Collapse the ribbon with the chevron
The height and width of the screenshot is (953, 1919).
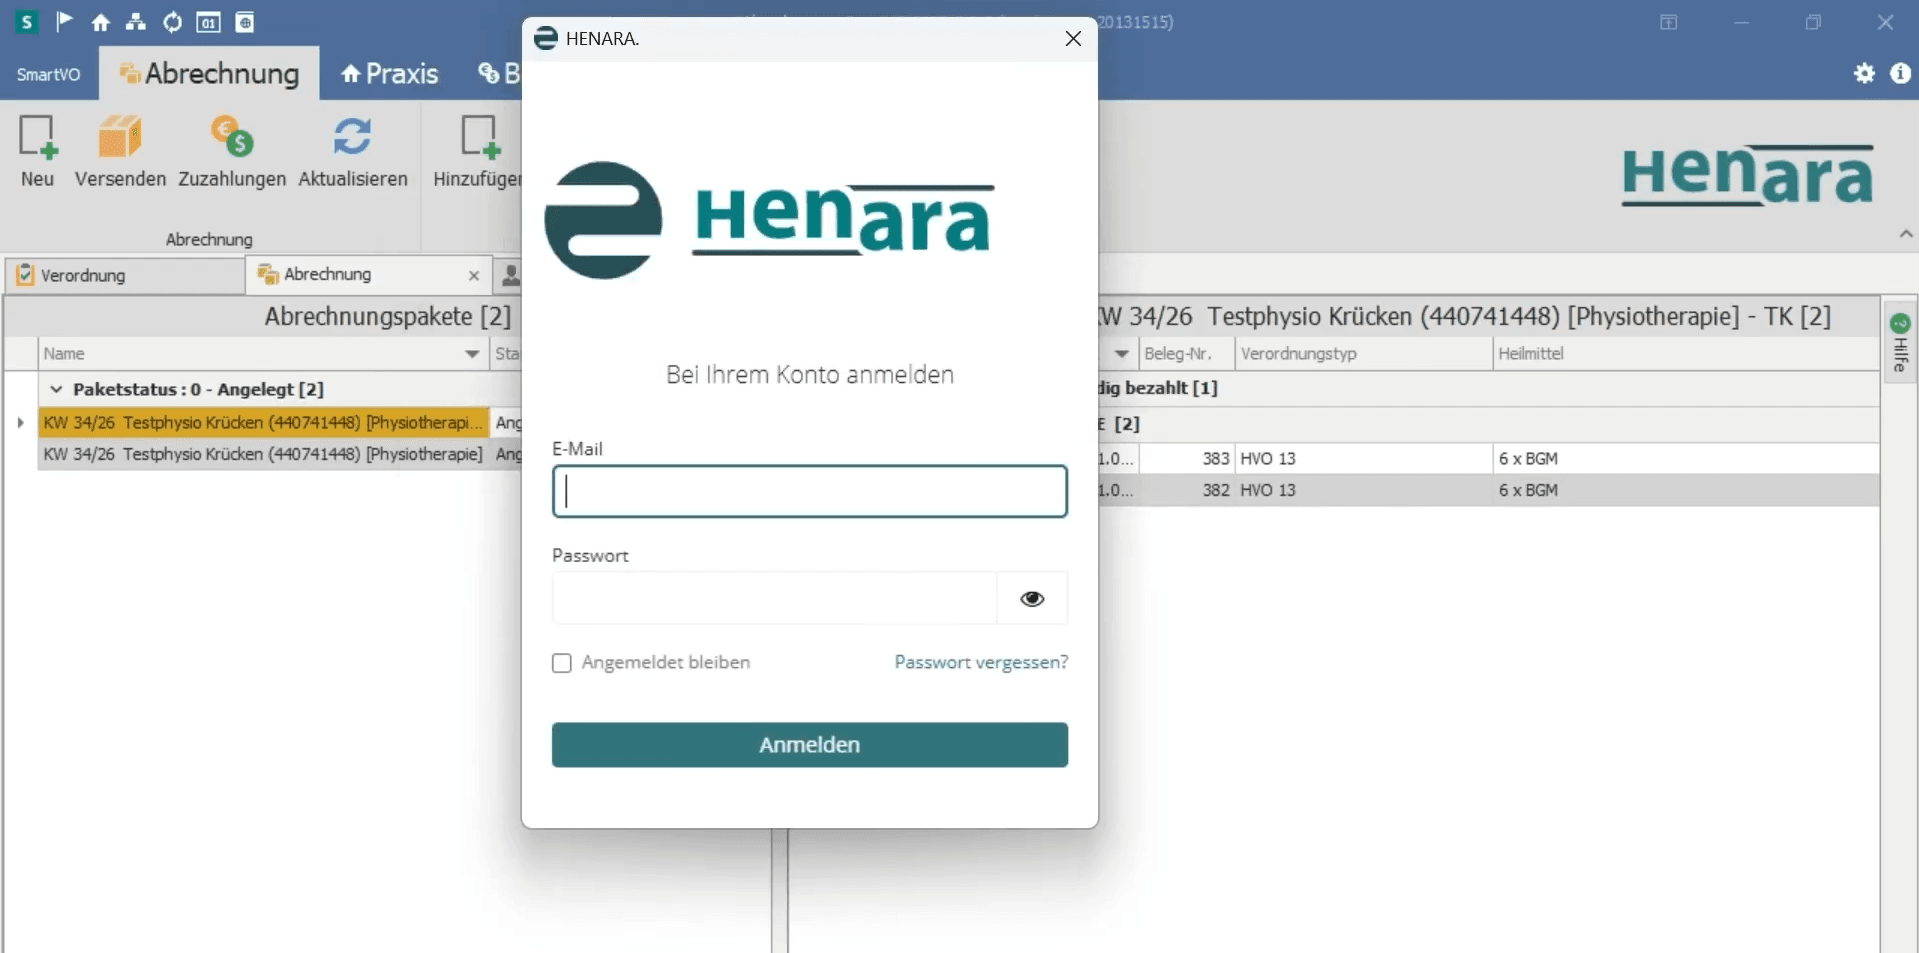(1906, 234)
